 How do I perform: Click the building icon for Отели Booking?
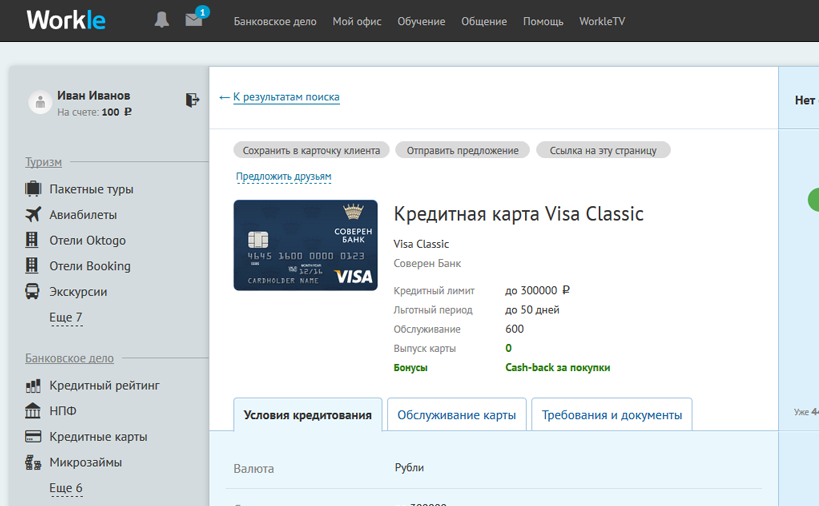click(32, 265)
